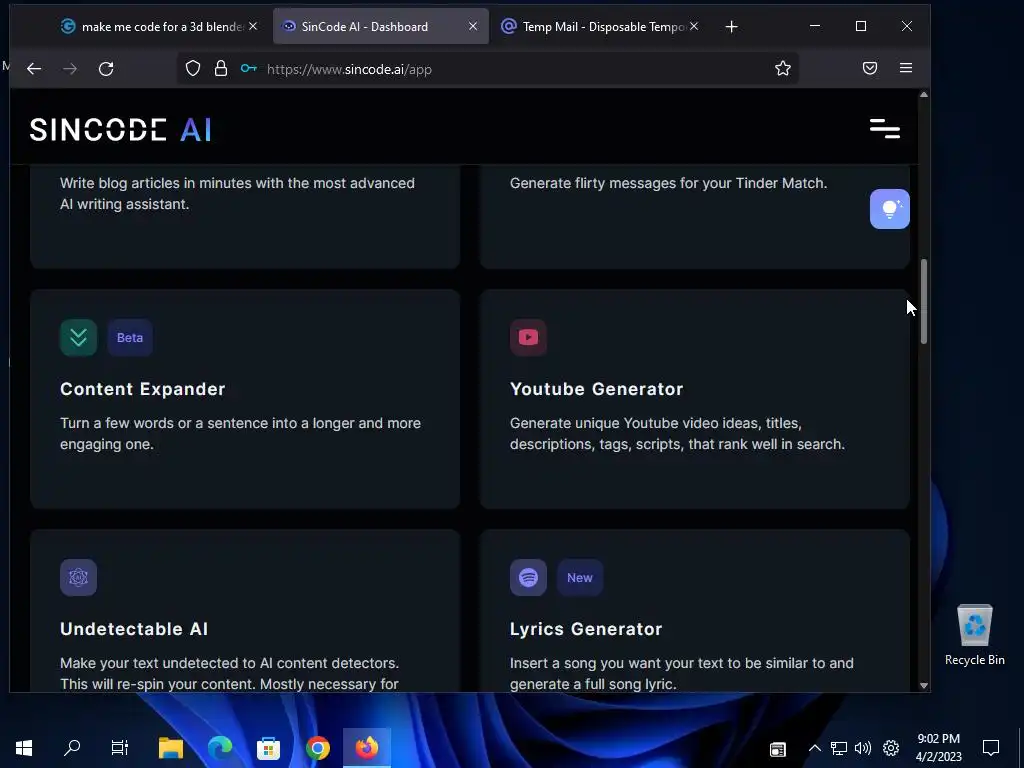The width and height of the screenshot is (1024, 768).
Task: Switch to the make me code tab
Action: point(159,27)
